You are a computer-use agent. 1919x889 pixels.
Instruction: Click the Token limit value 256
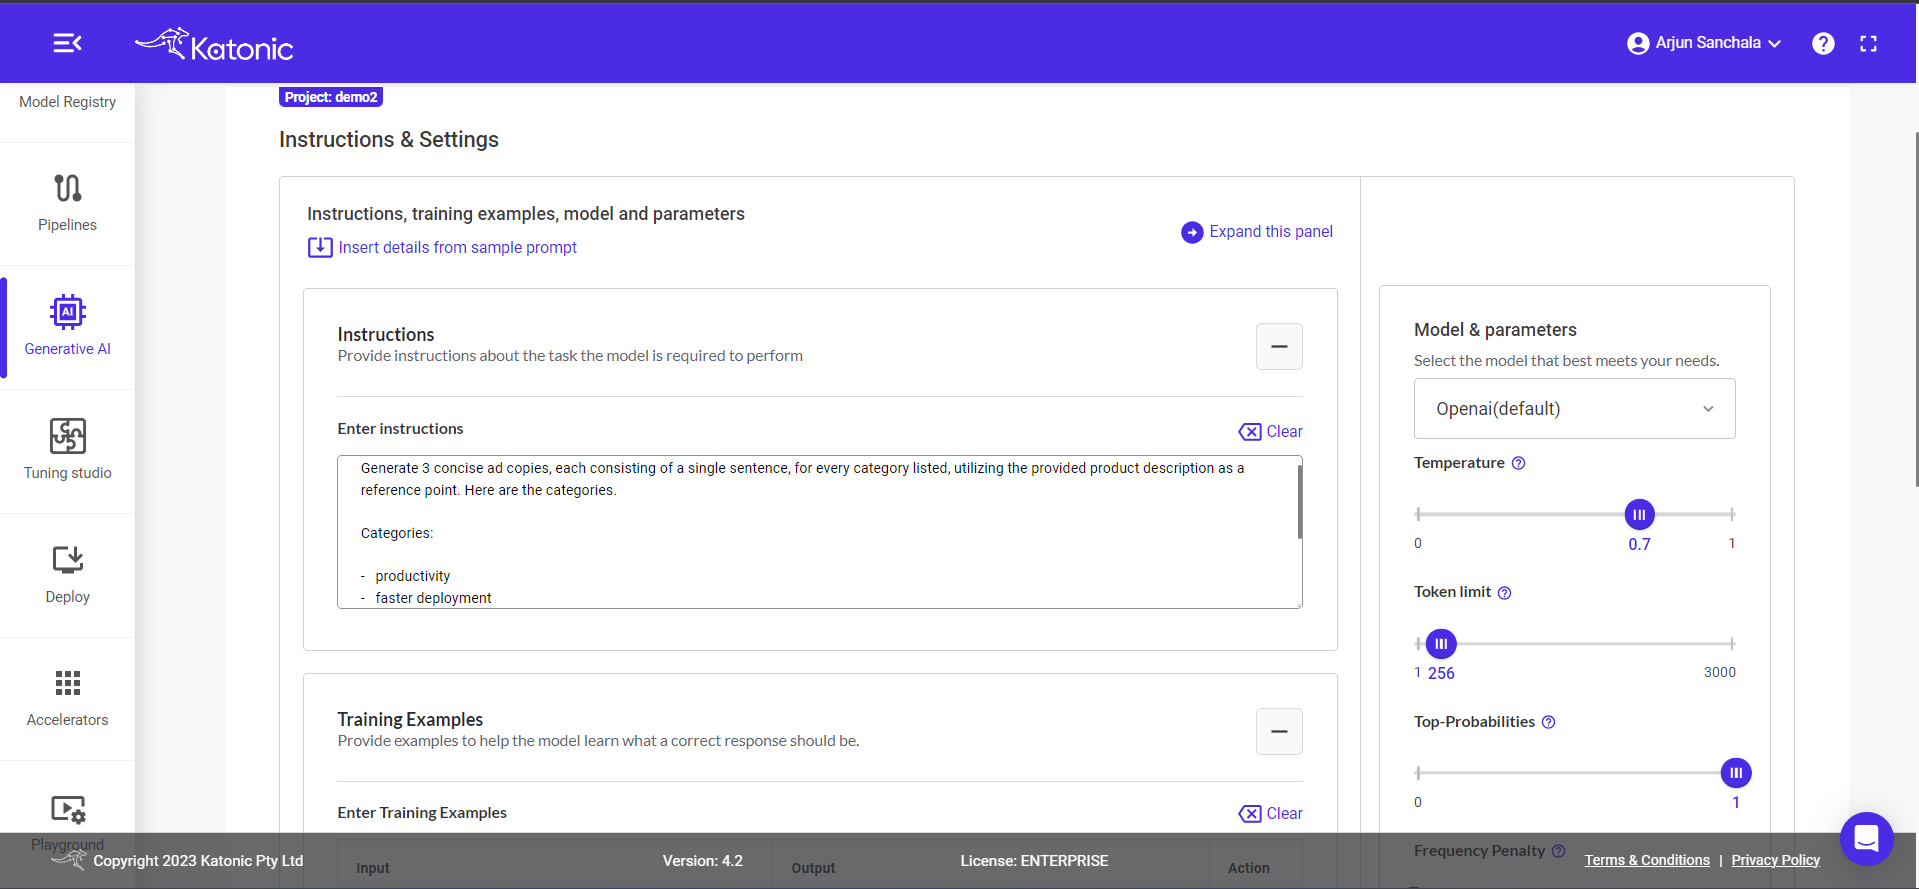[x=1441, y=673]
